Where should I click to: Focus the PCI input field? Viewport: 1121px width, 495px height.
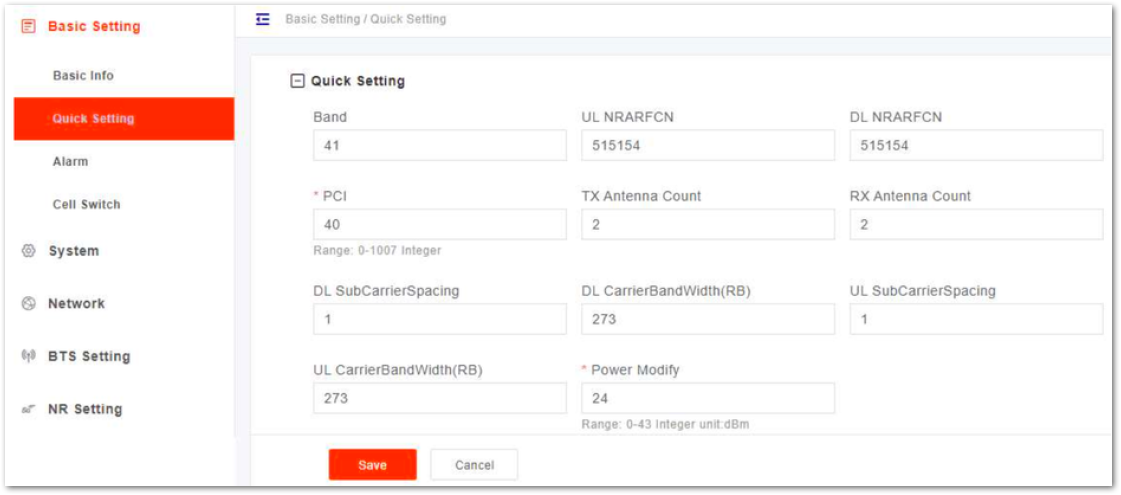click(440, 225)
